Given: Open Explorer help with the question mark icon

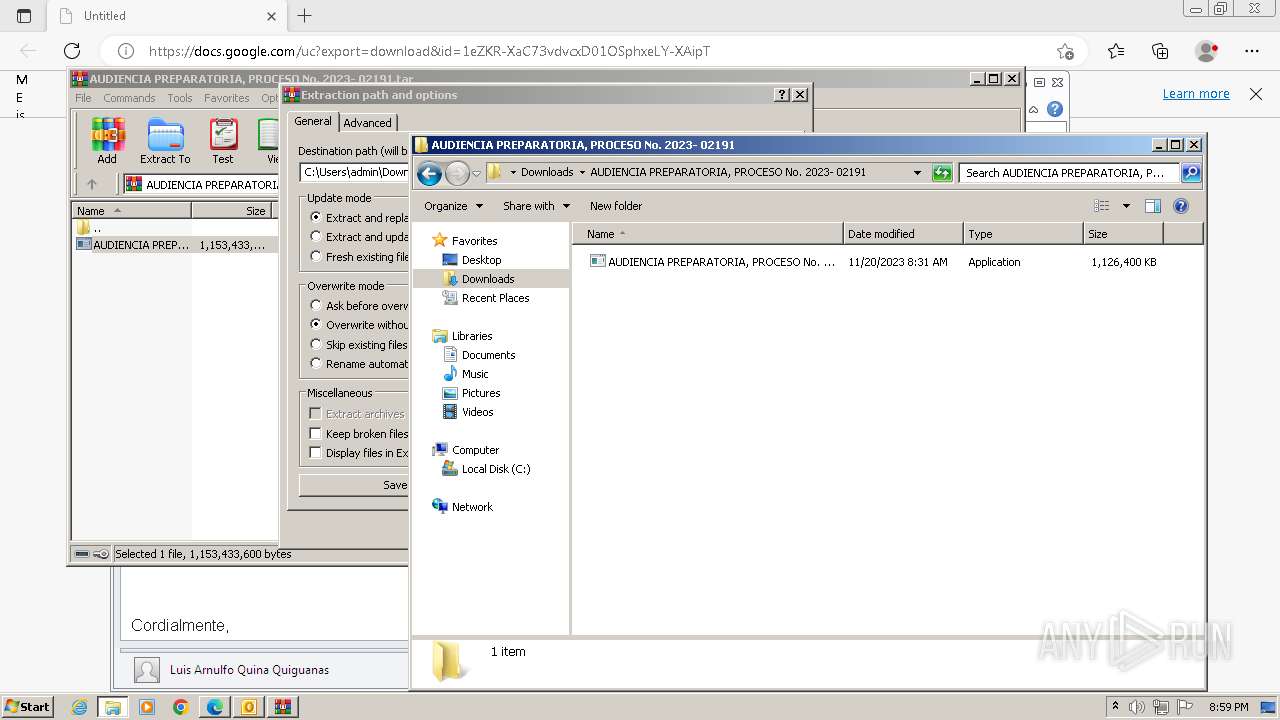Looking at the screenshot, I should tap(1181, 206).
